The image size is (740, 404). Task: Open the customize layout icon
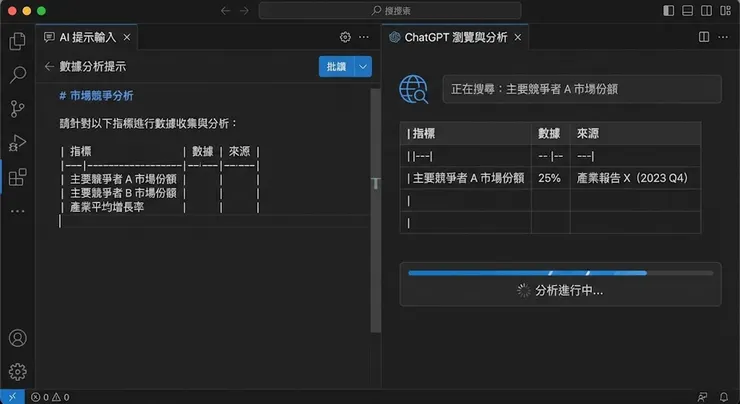click(x=725, y=10)
